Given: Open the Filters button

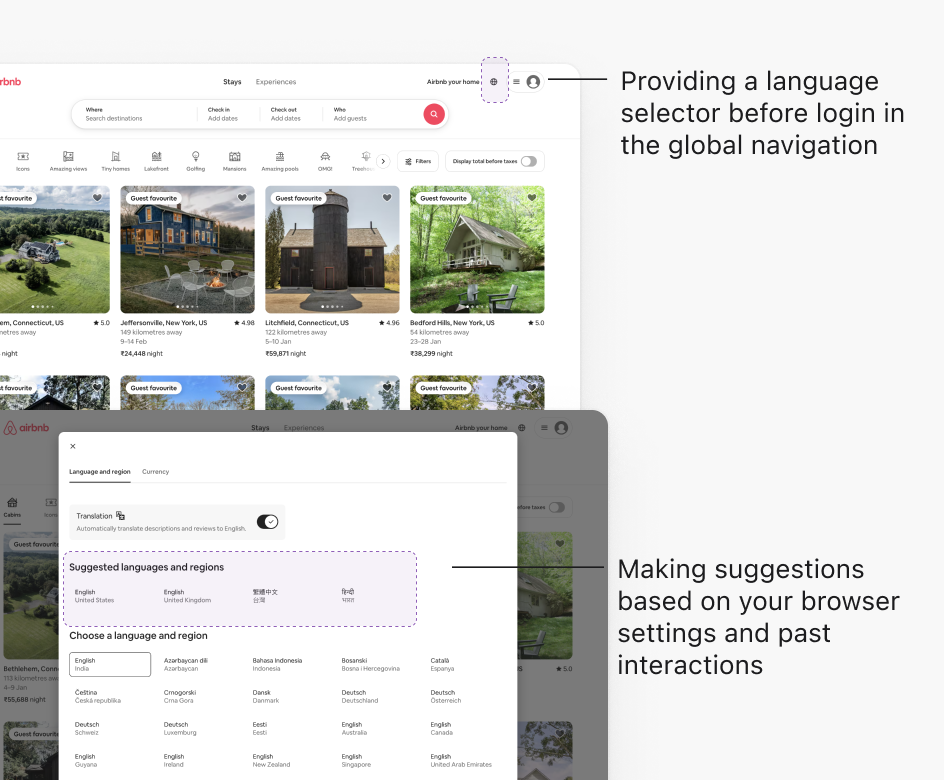Looking at the screenshot, I should [418, 161].
